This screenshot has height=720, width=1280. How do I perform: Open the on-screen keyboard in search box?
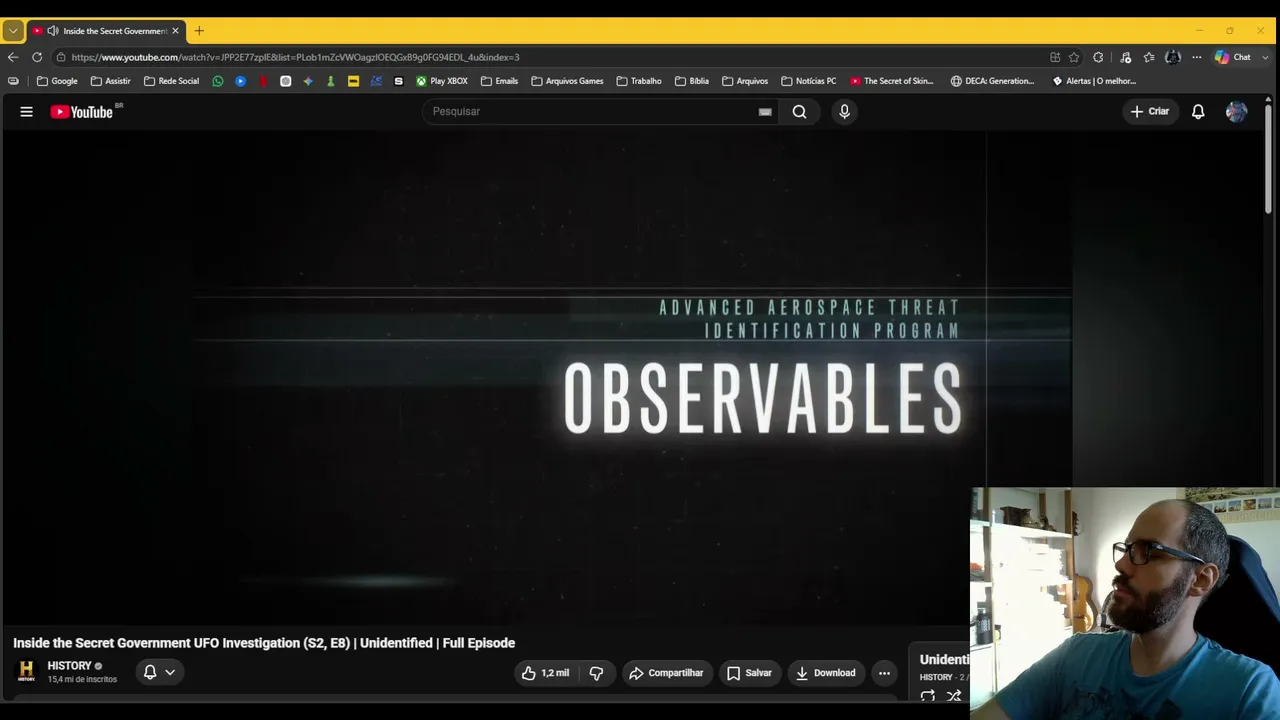coord(765,112)
